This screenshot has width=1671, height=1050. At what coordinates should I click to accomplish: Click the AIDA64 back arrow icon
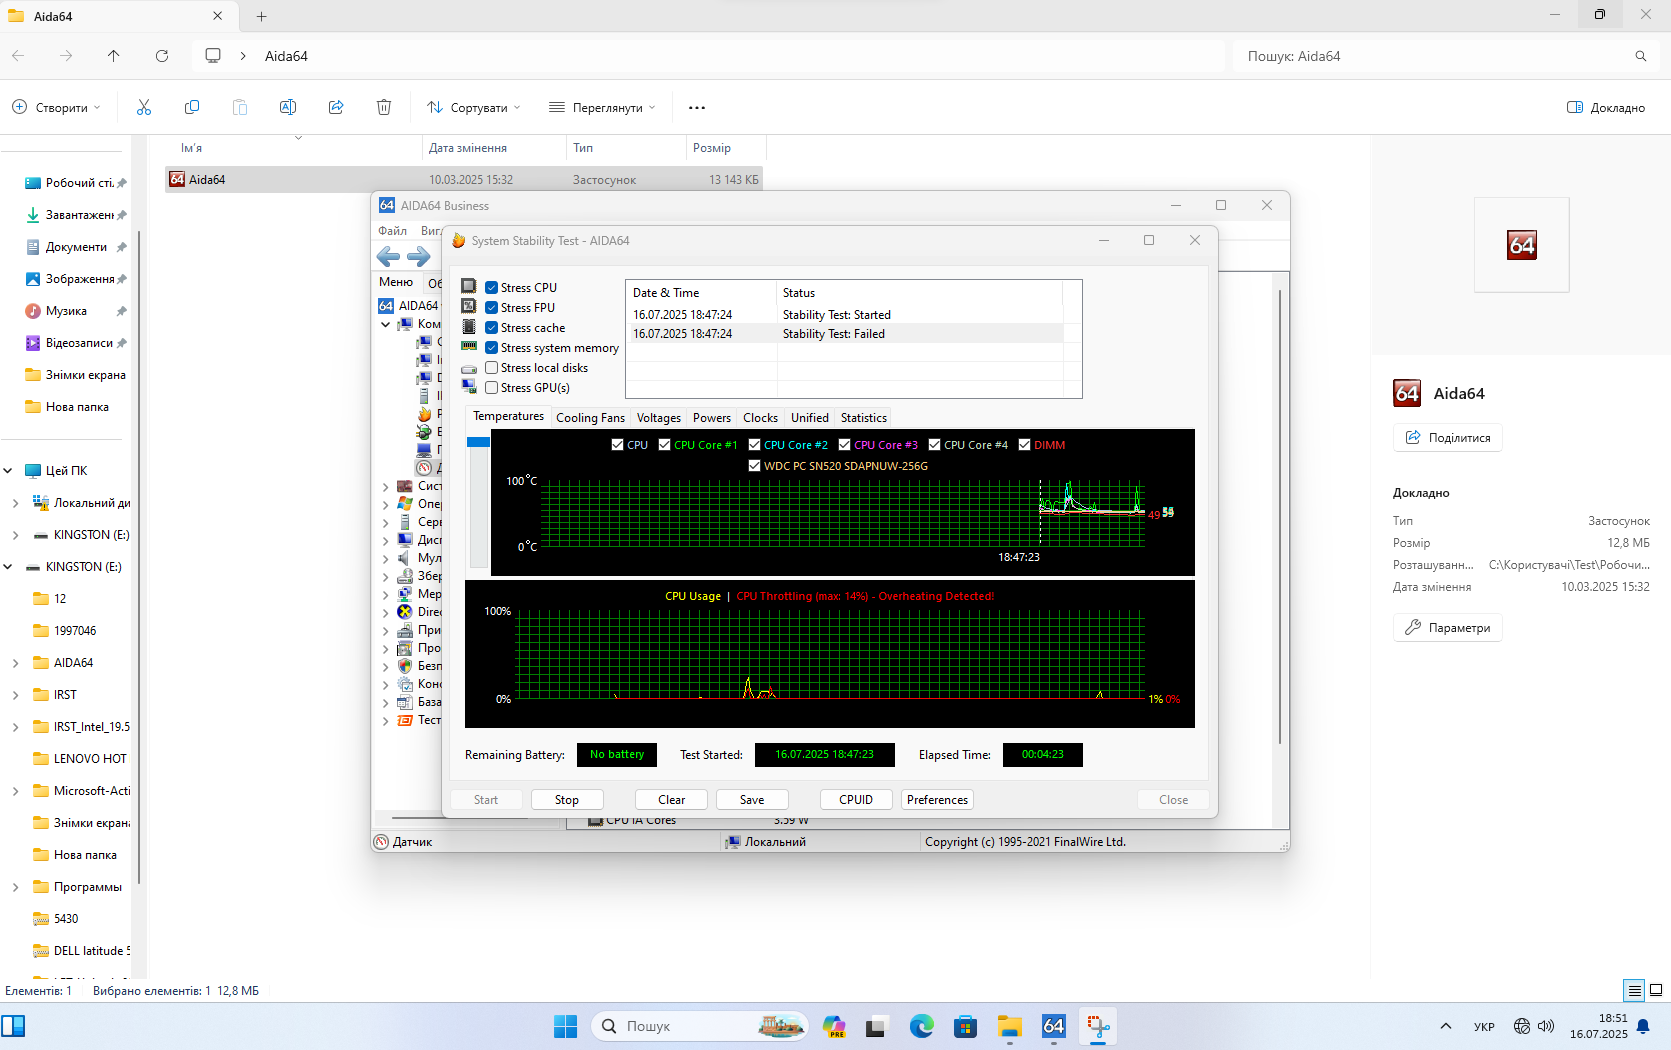point(388,257)
